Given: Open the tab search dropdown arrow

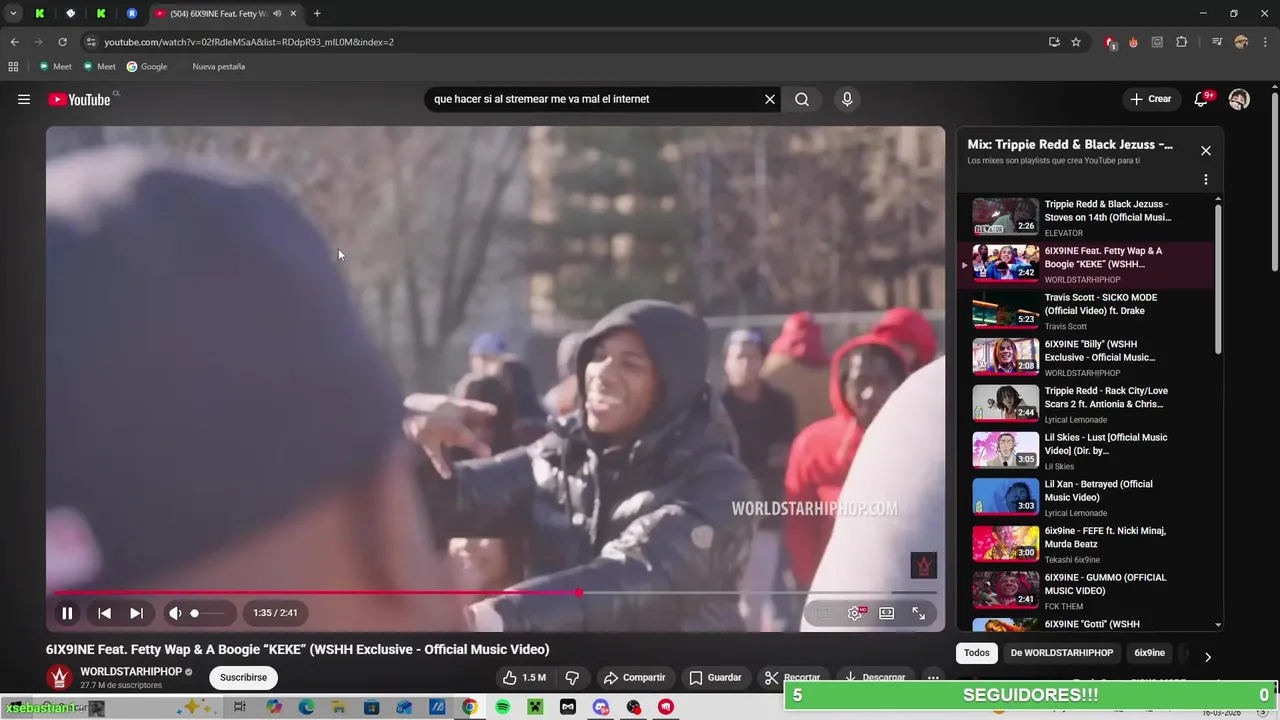Looking at the screenshot, I should 13,13.
